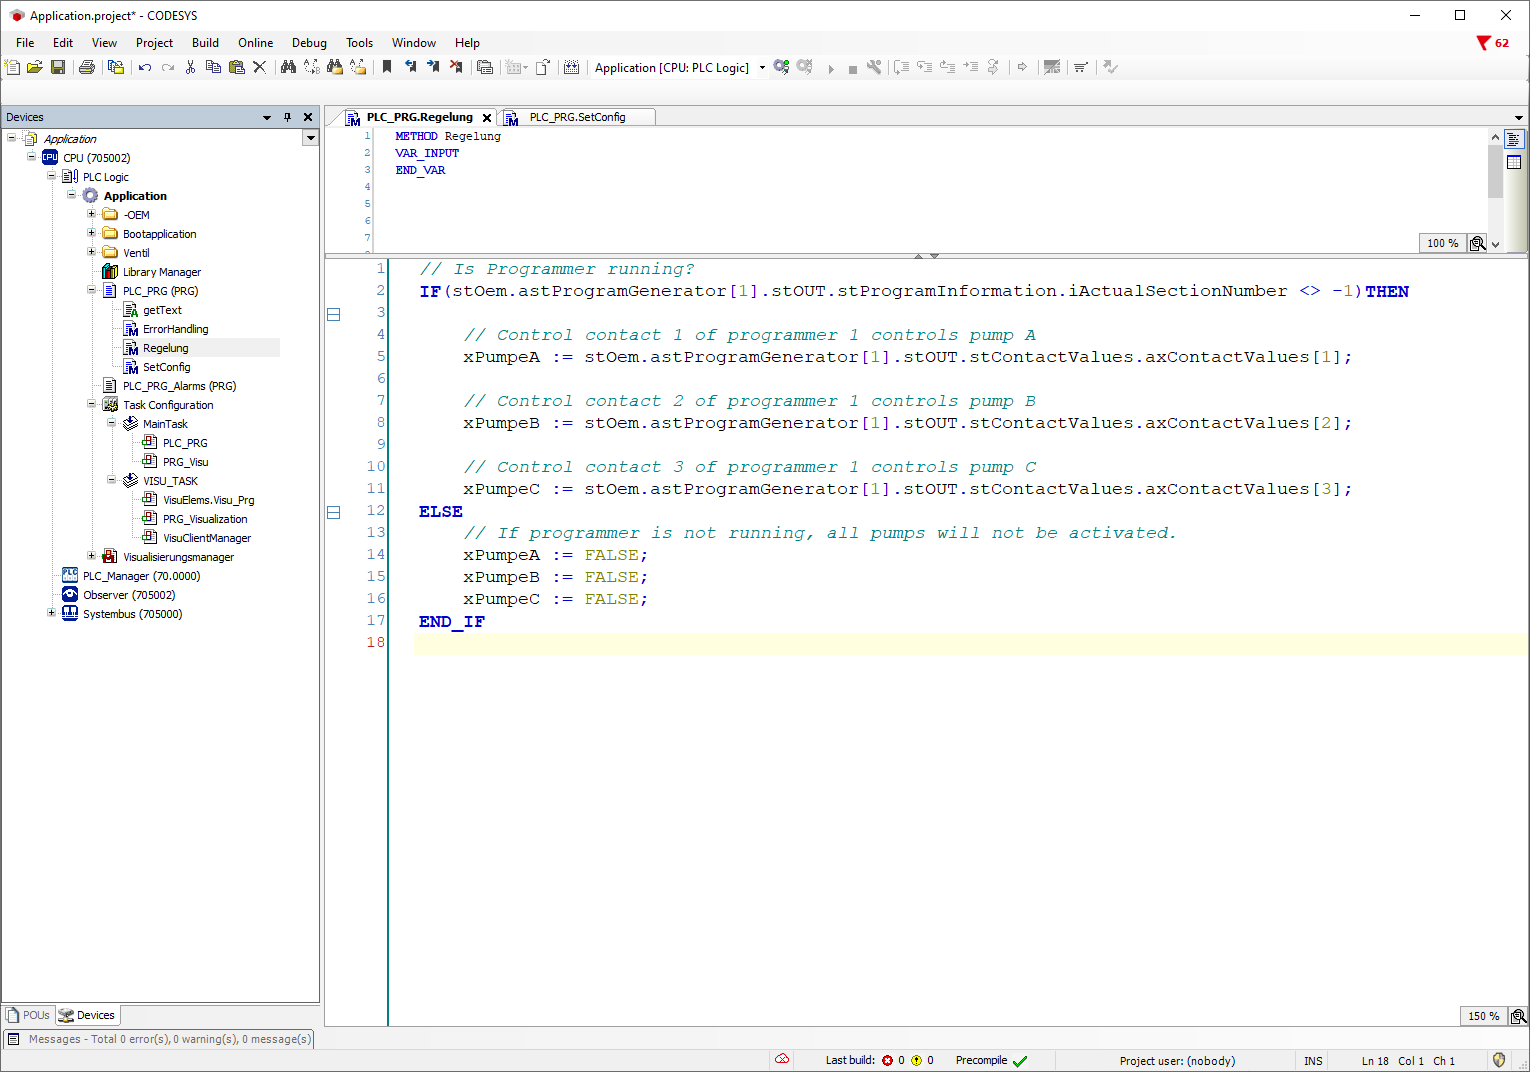Collapse the IF block at line 3
Image resolution: width=1530 pixels, height=1072 pixels.
[334, 314]
